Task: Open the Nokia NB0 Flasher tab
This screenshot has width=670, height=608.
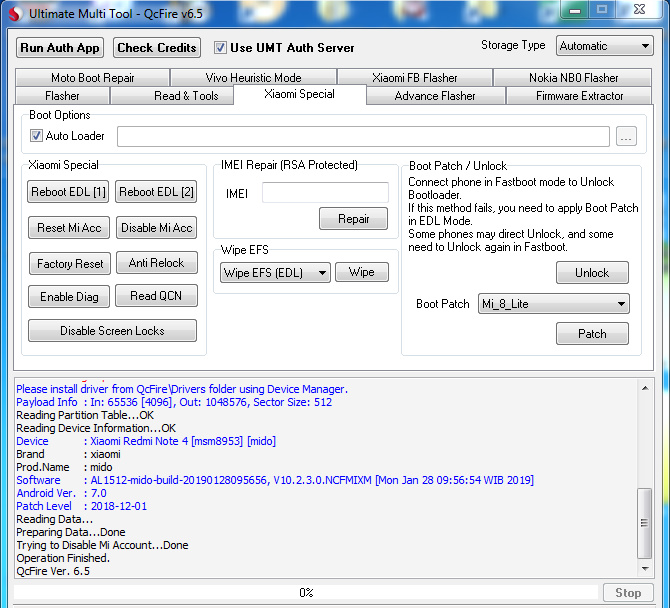Action: 573,77
